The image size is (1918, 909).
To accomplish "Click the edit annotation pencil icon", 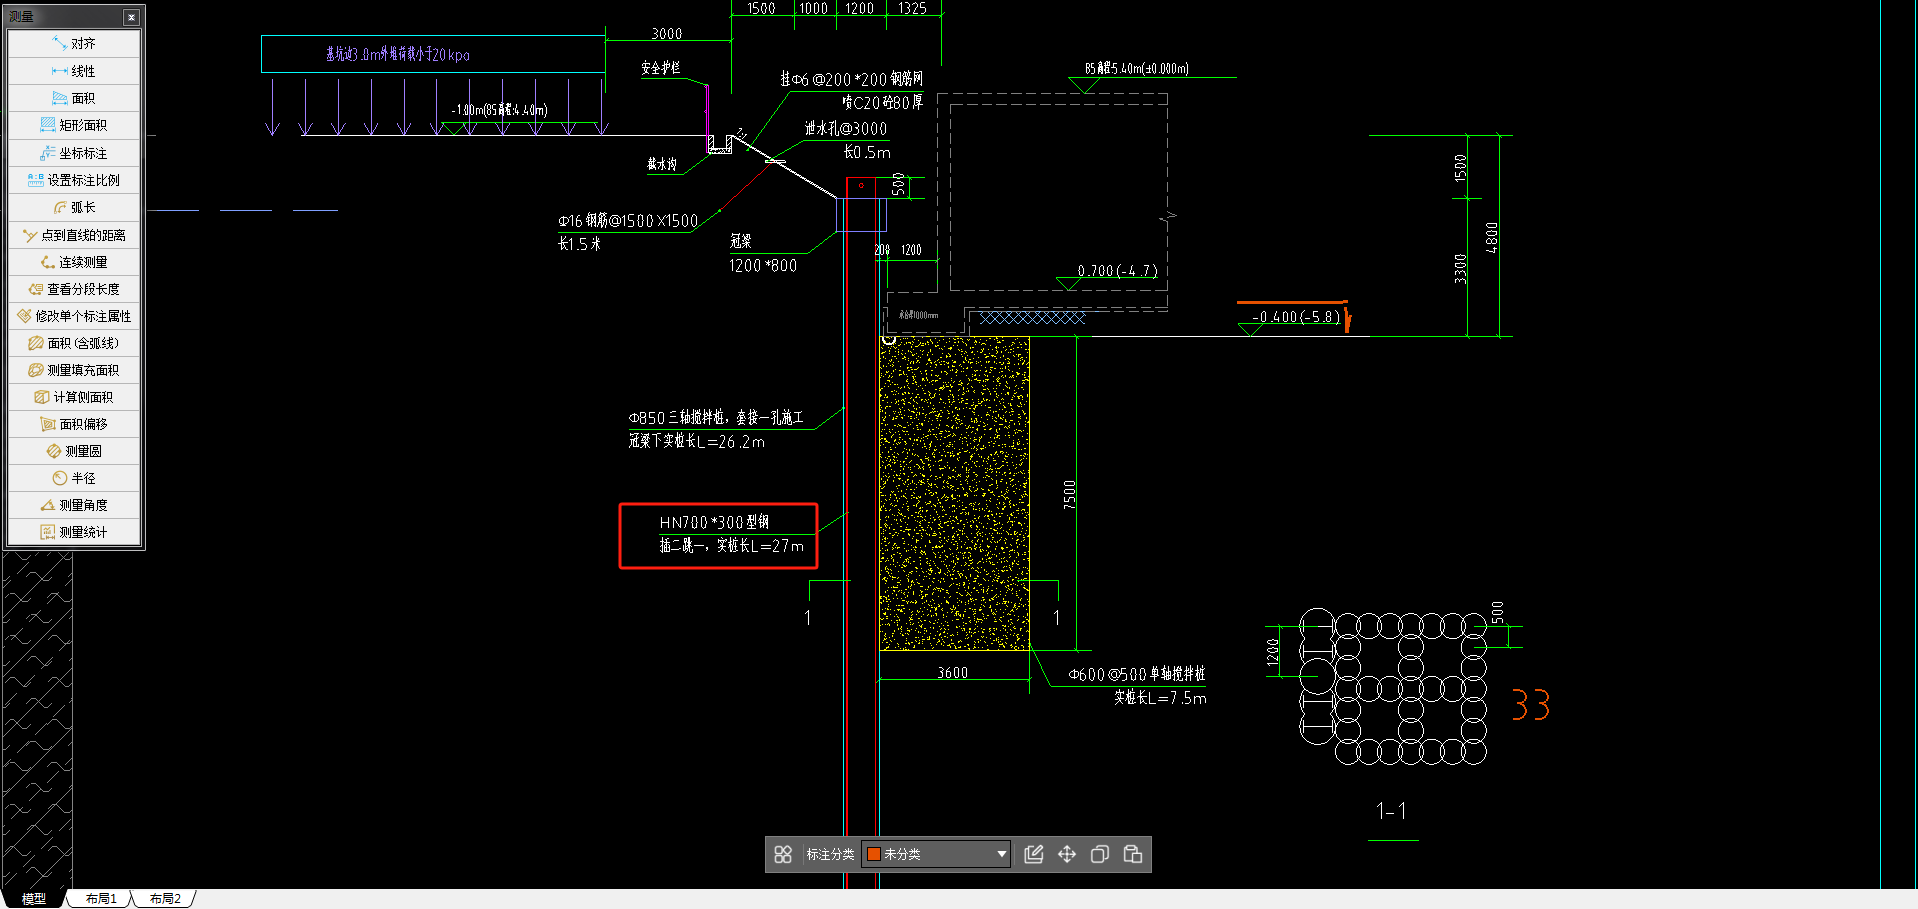I will click(x=1034, y=854).
